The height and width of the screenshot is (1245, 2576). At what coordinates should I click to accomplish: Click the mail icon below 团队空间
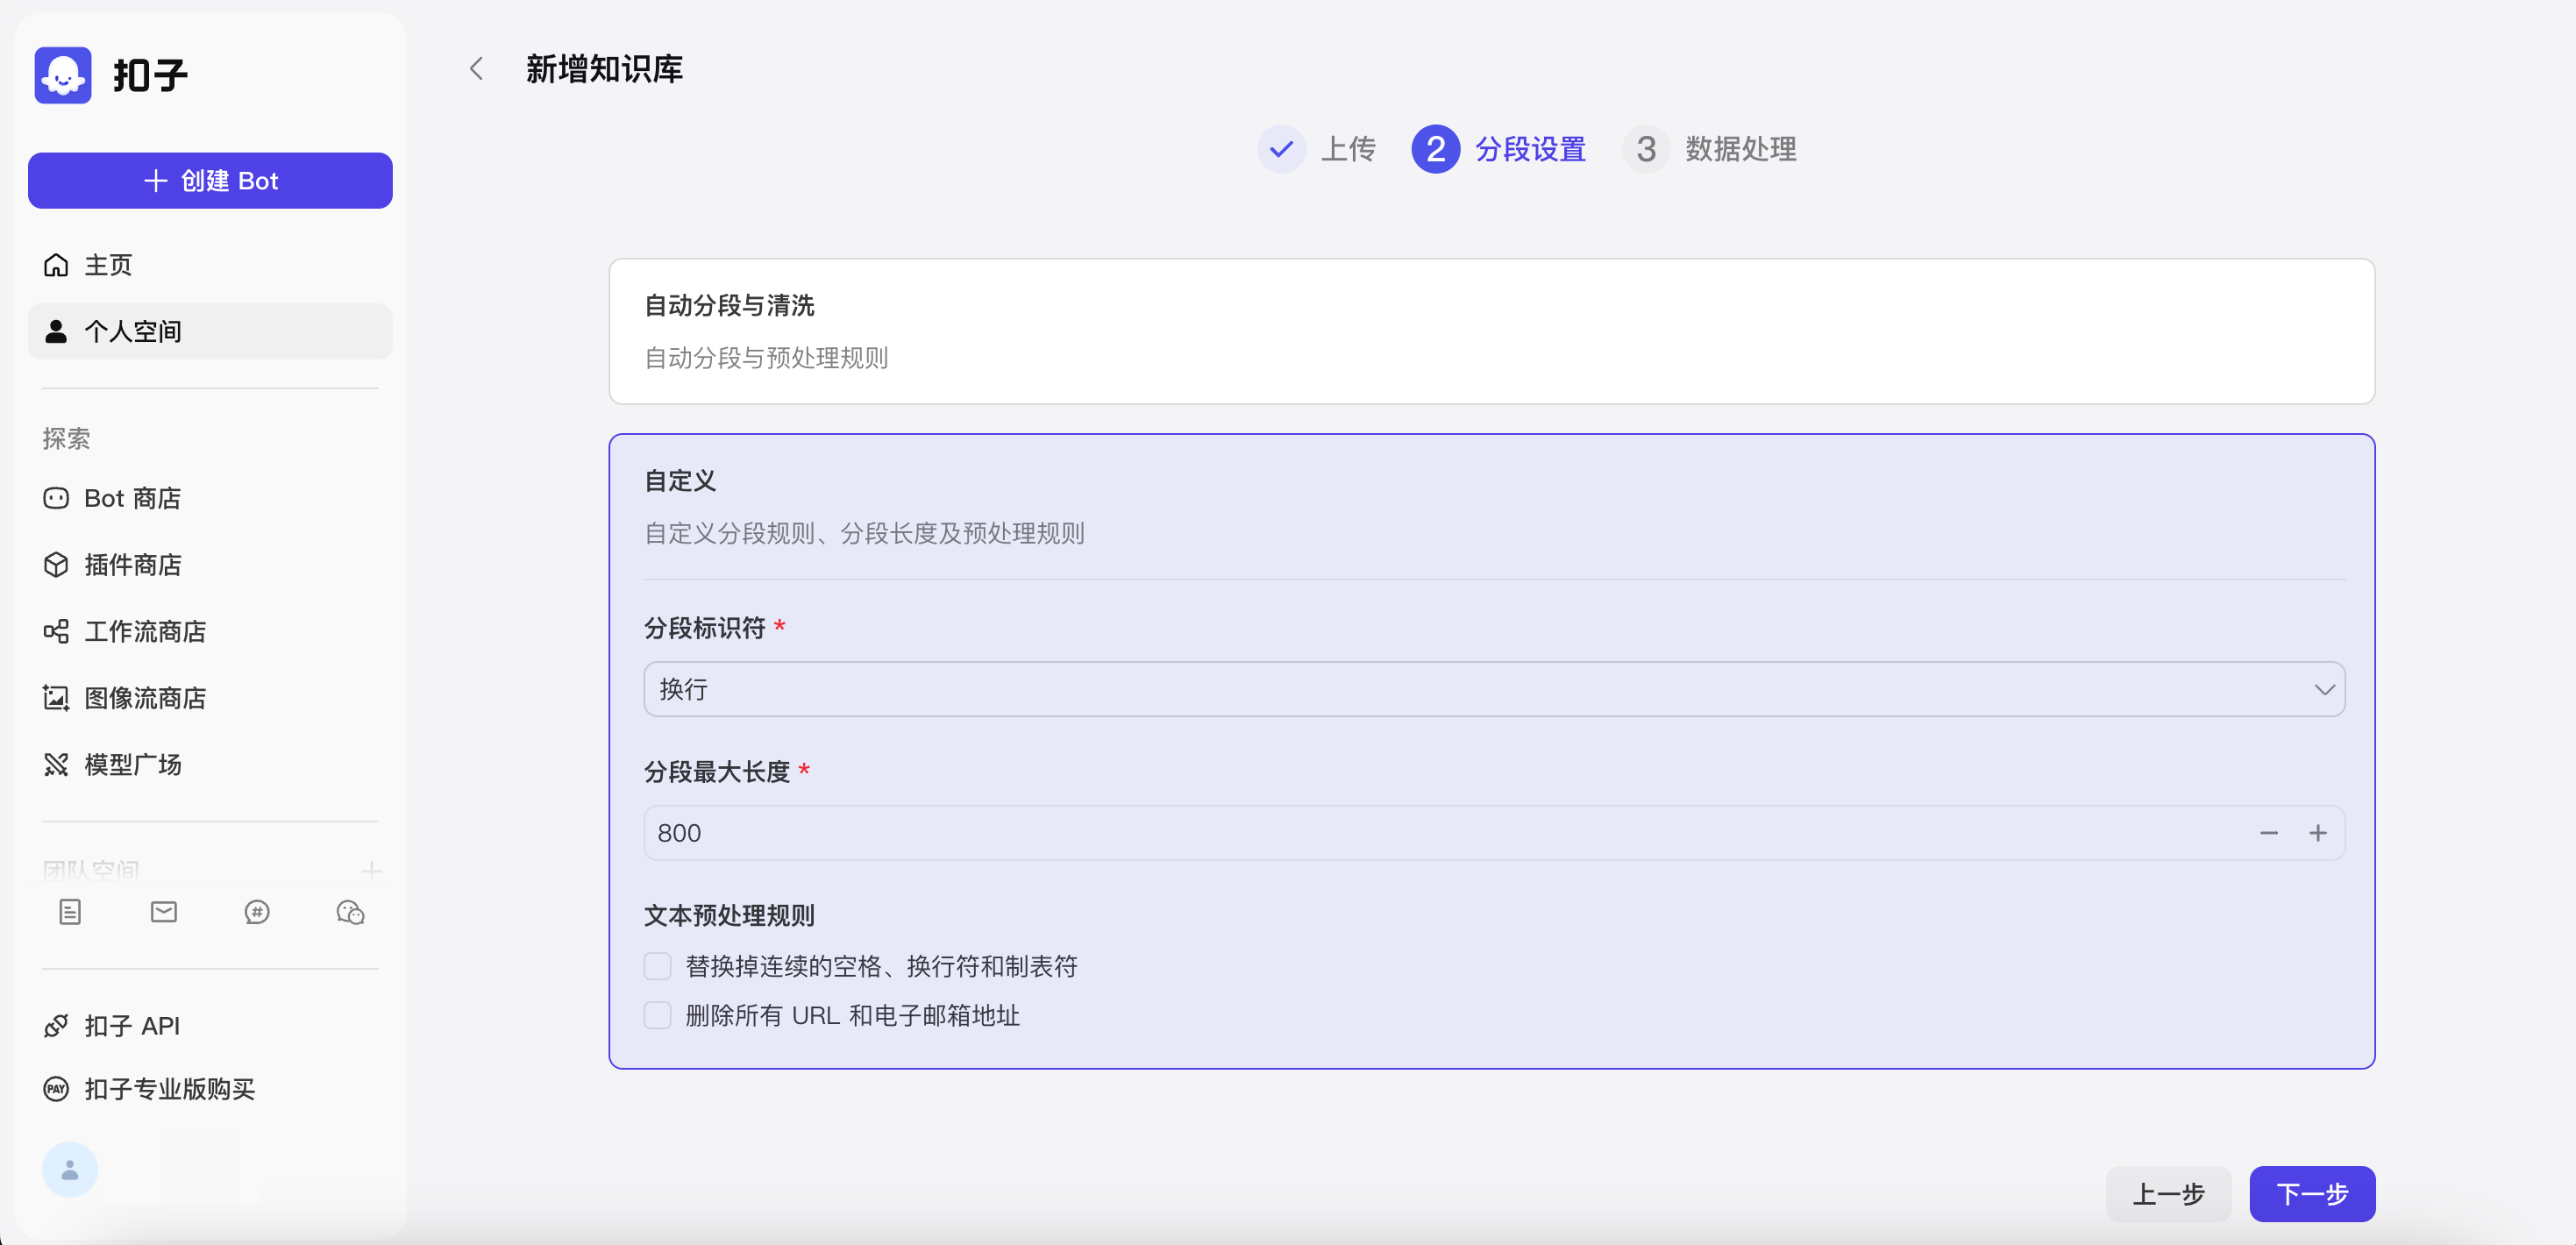pos(163,912)
